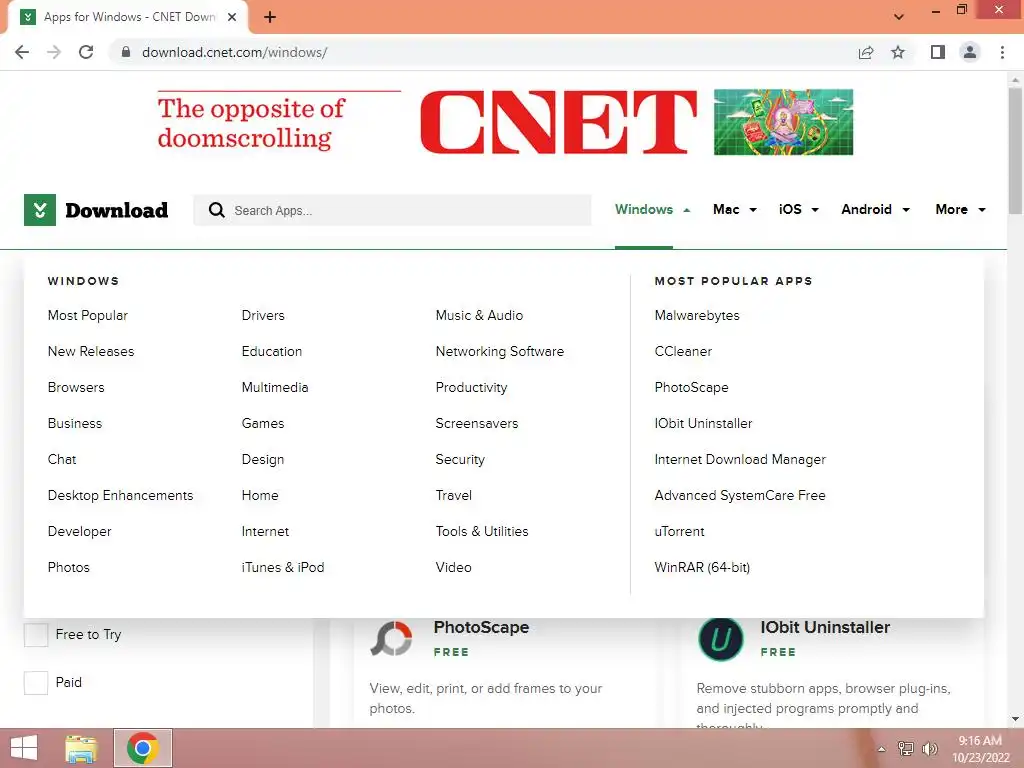Screen dimensions: 1024x768
Task: Go back with the browser back arrow
Action: click(x=22, y=52)
